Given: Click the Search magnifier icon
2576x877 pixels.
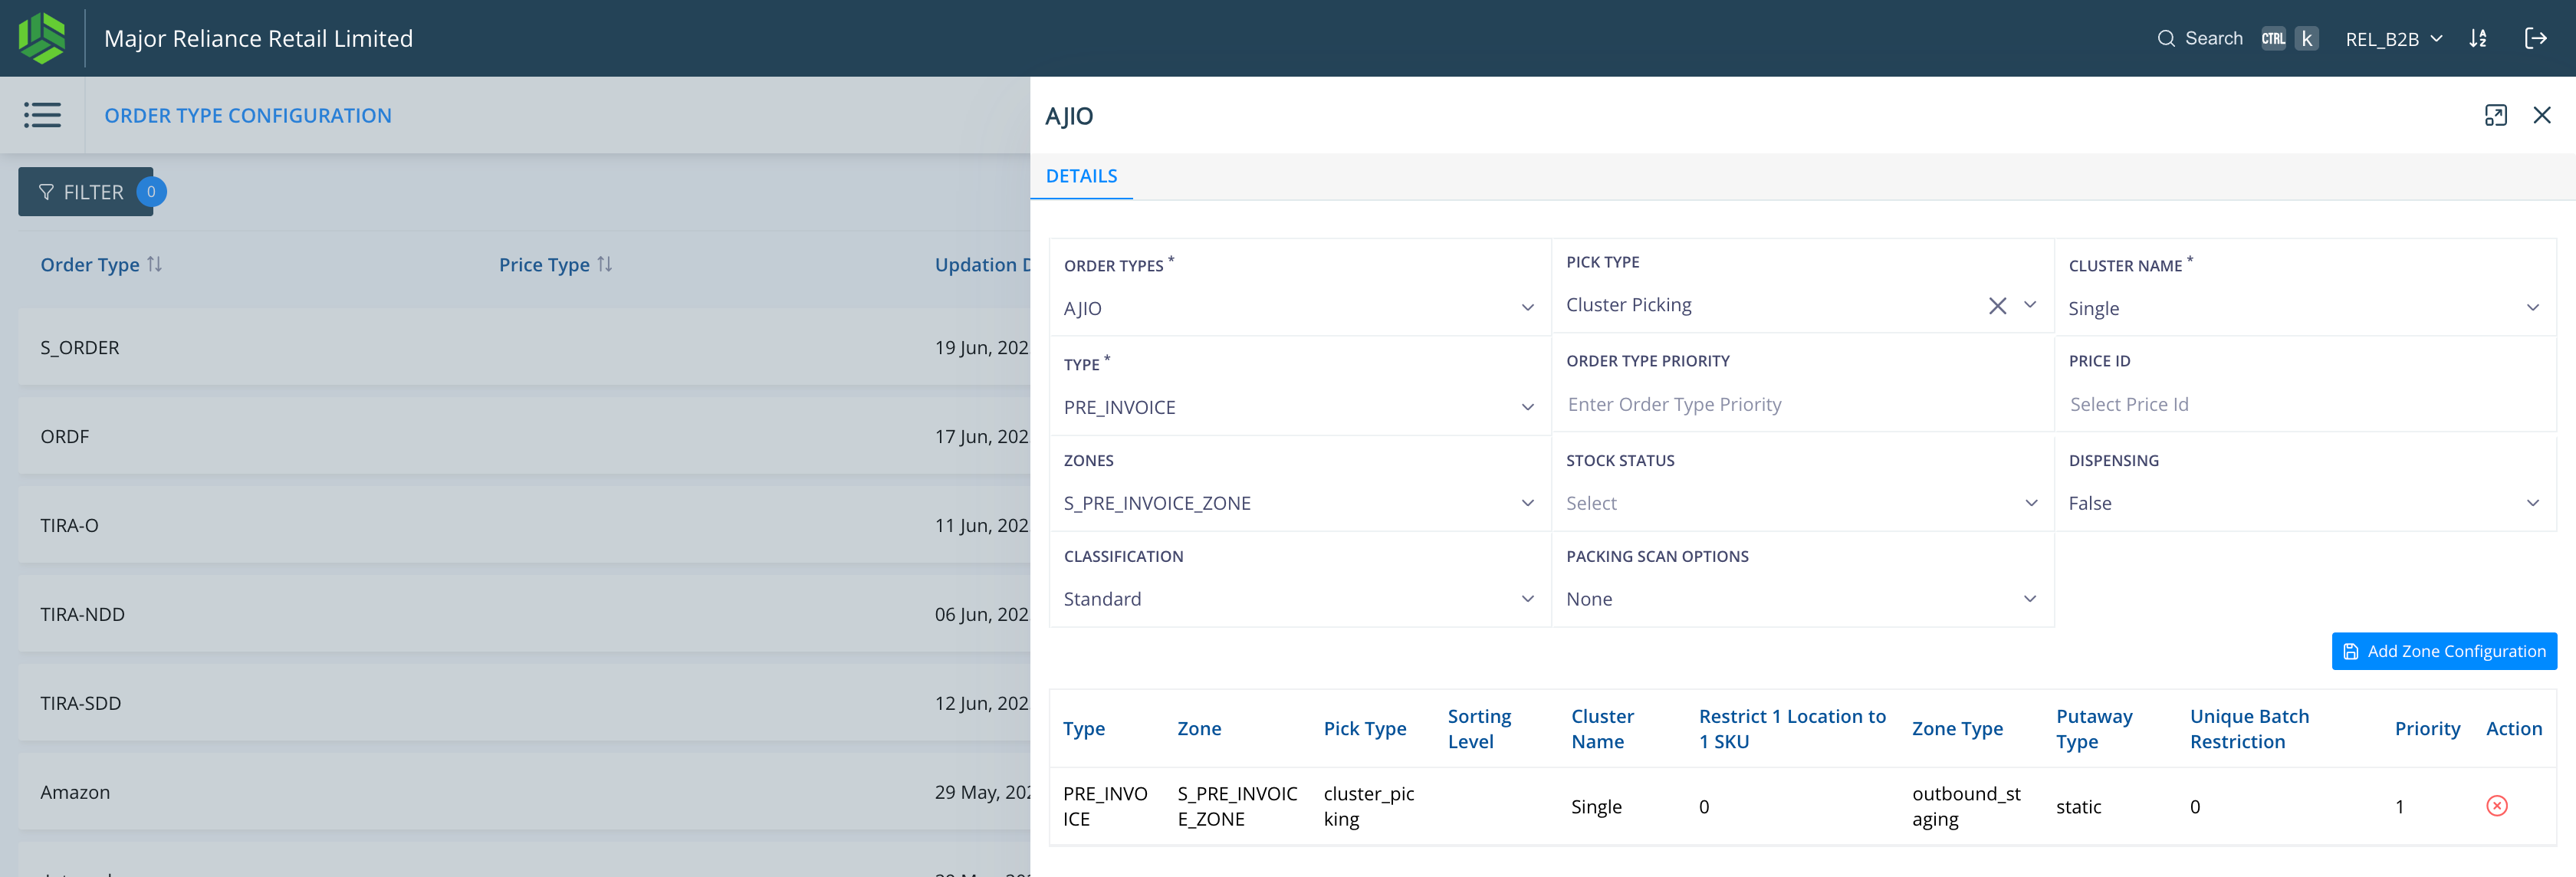Looking at the screenshot, I should coord(2166,39).
